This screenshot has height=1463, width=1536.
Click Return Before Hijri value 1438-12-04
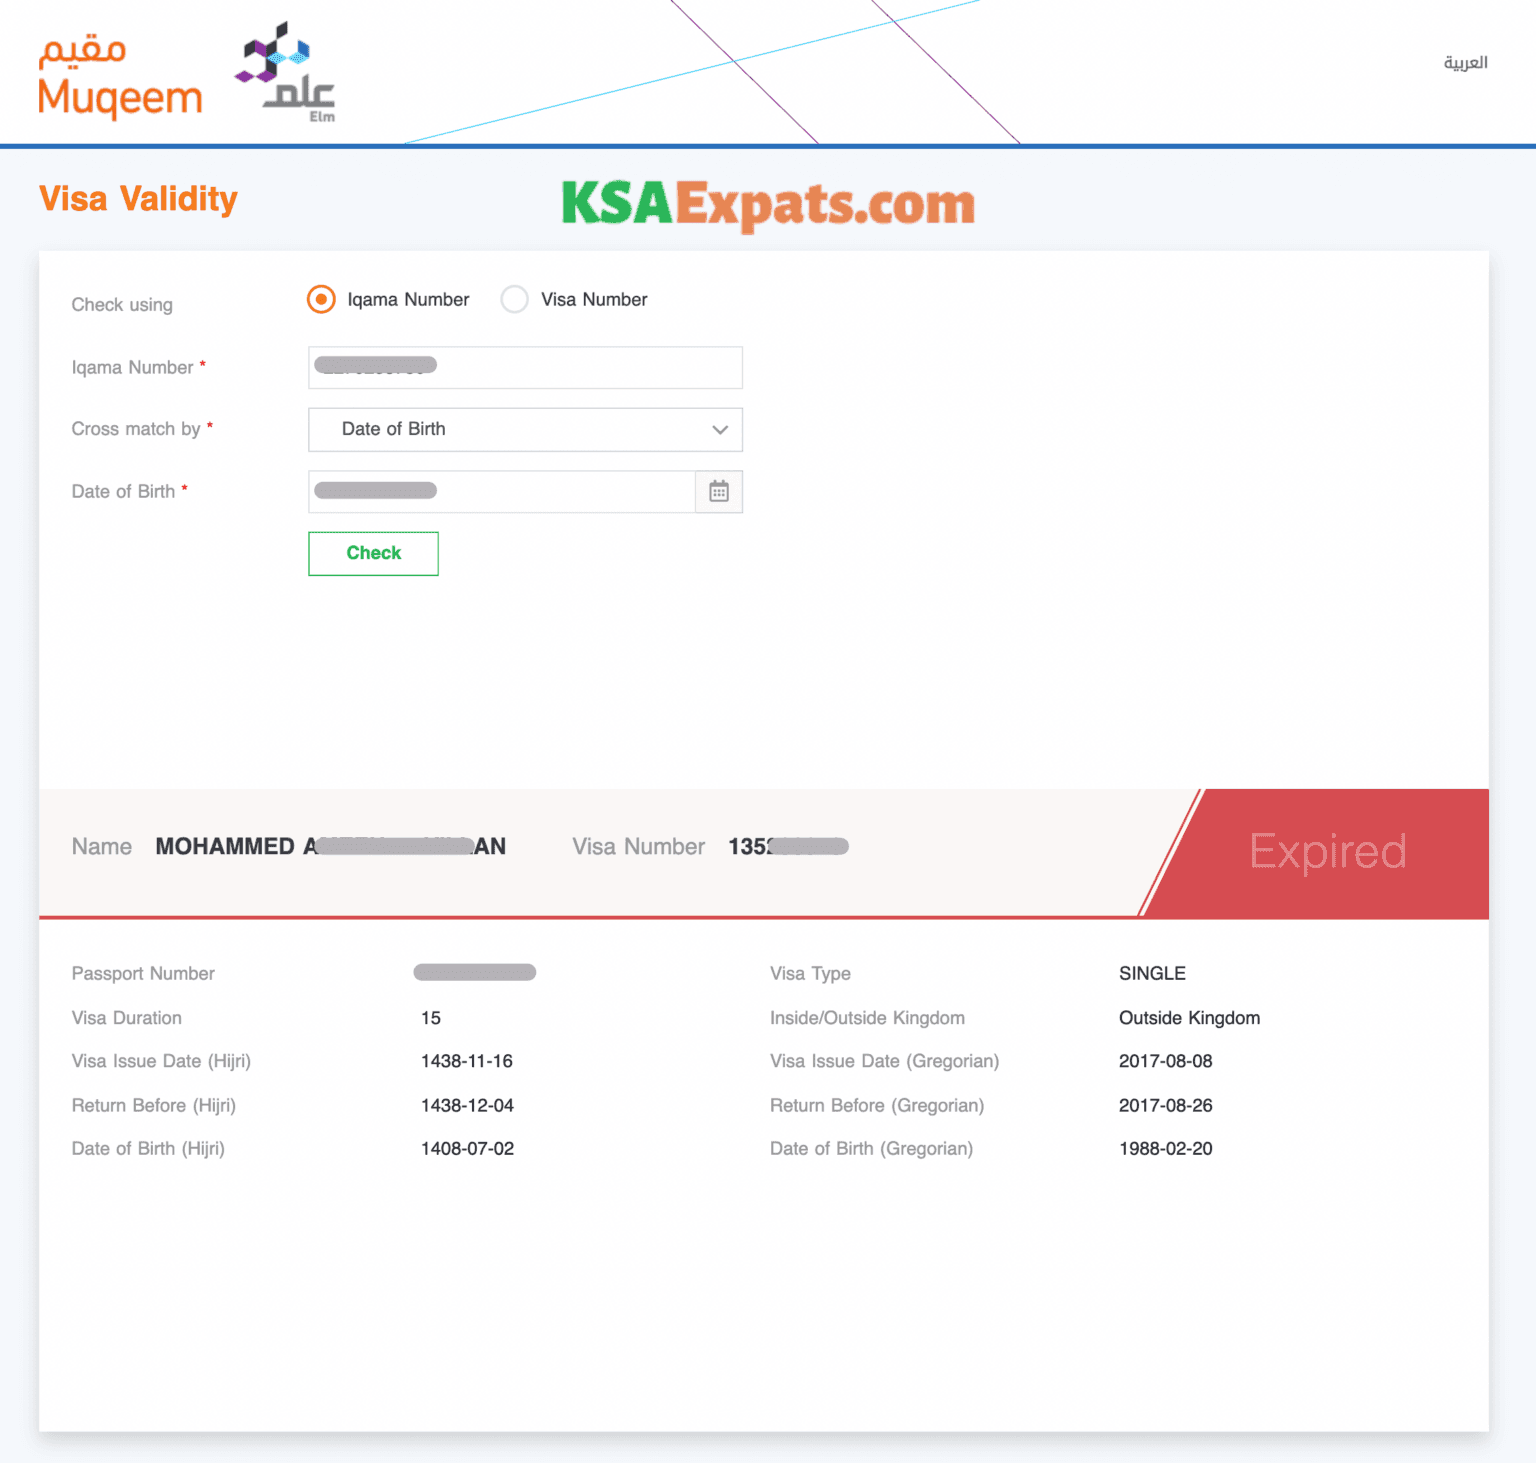click(467, 1105)
